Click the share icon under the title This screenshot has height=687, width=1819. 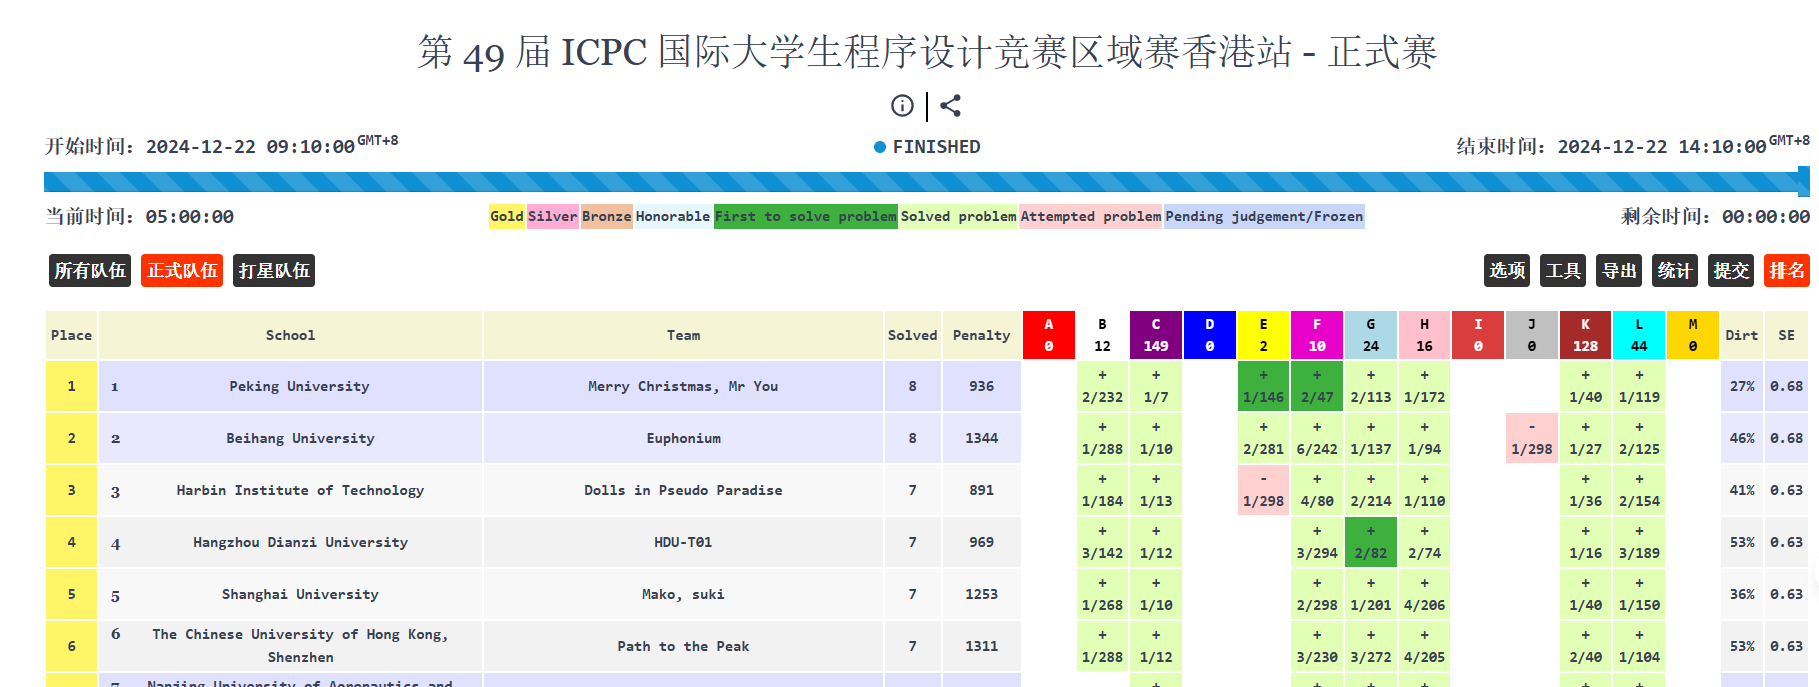pyautogui.click(x=951, y=106)
